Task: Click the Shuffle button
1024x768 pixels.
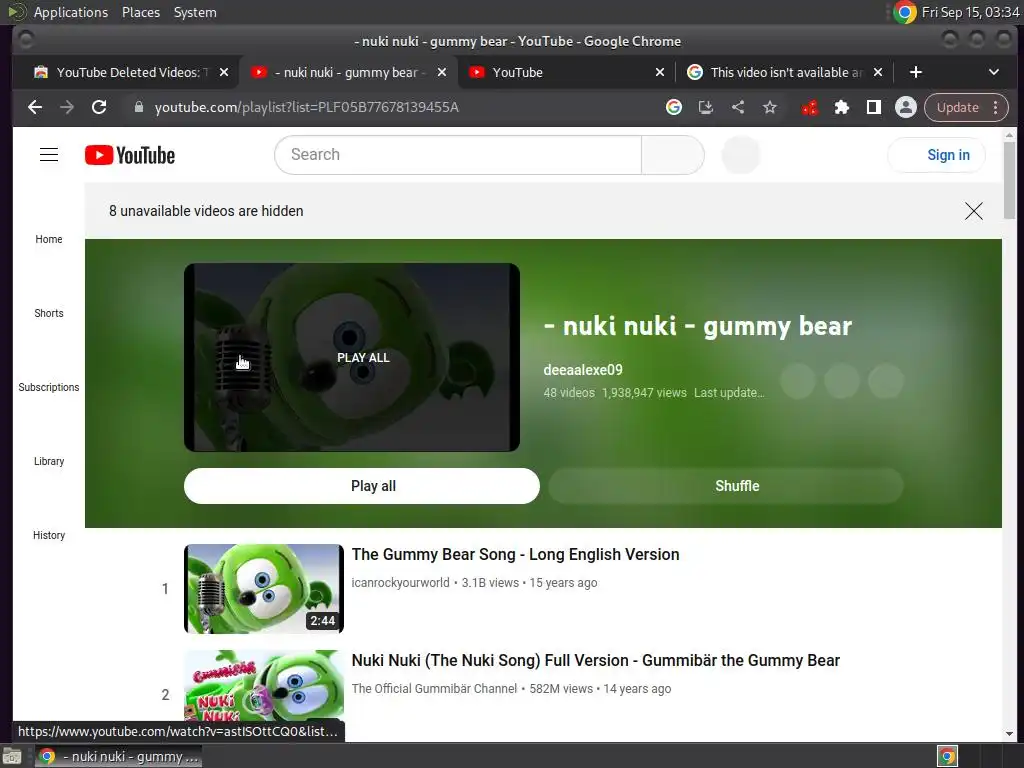Action: coord(726,486)
